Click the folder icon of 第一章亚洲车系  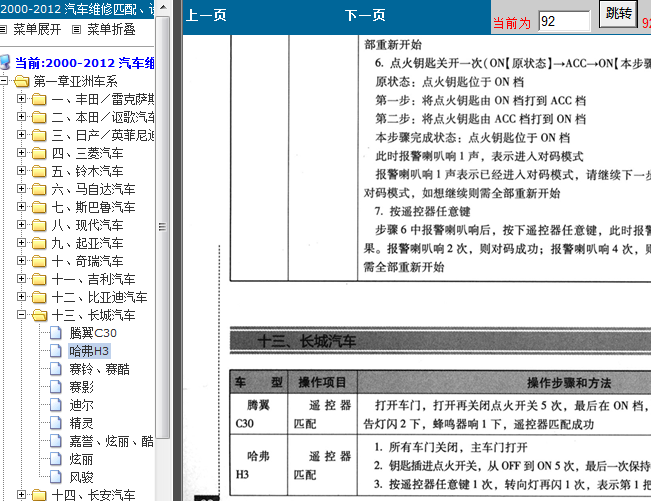point(22,81)
